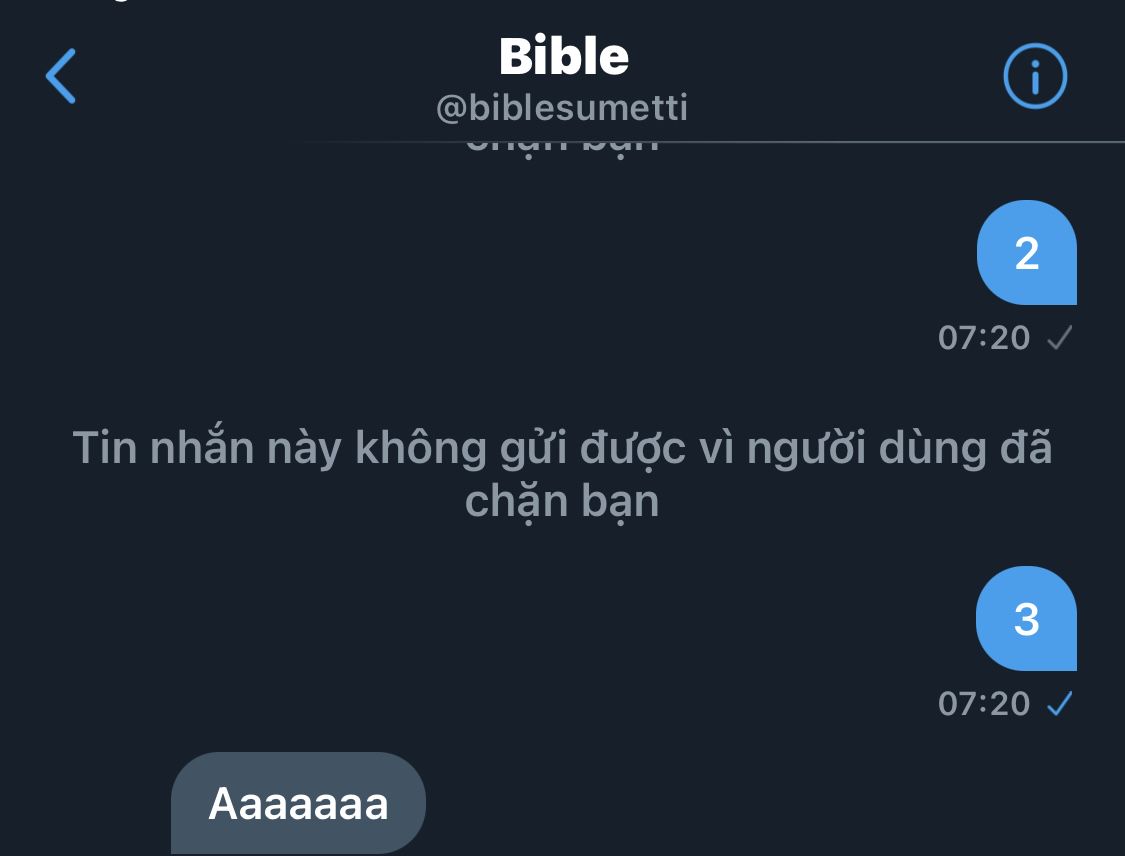Select the sent message bubble containing 2
The image size is (1125, 856).
(1027, 253)
